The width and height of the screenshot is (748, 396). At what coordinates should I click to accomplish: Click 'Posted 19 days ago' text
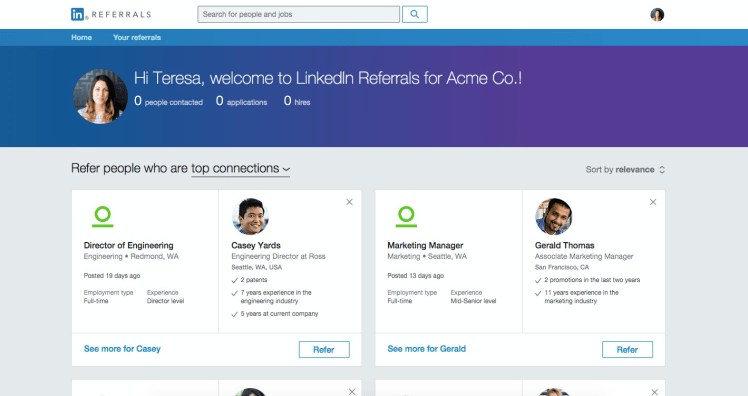[112, 276]
